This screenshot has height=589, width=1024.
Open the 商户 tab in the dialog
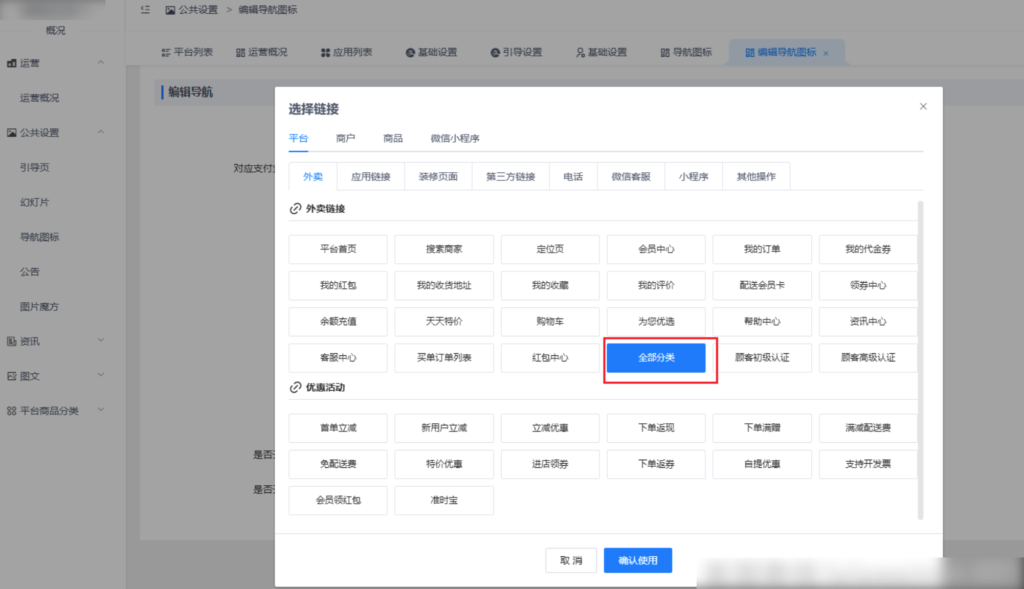[345, 139]
